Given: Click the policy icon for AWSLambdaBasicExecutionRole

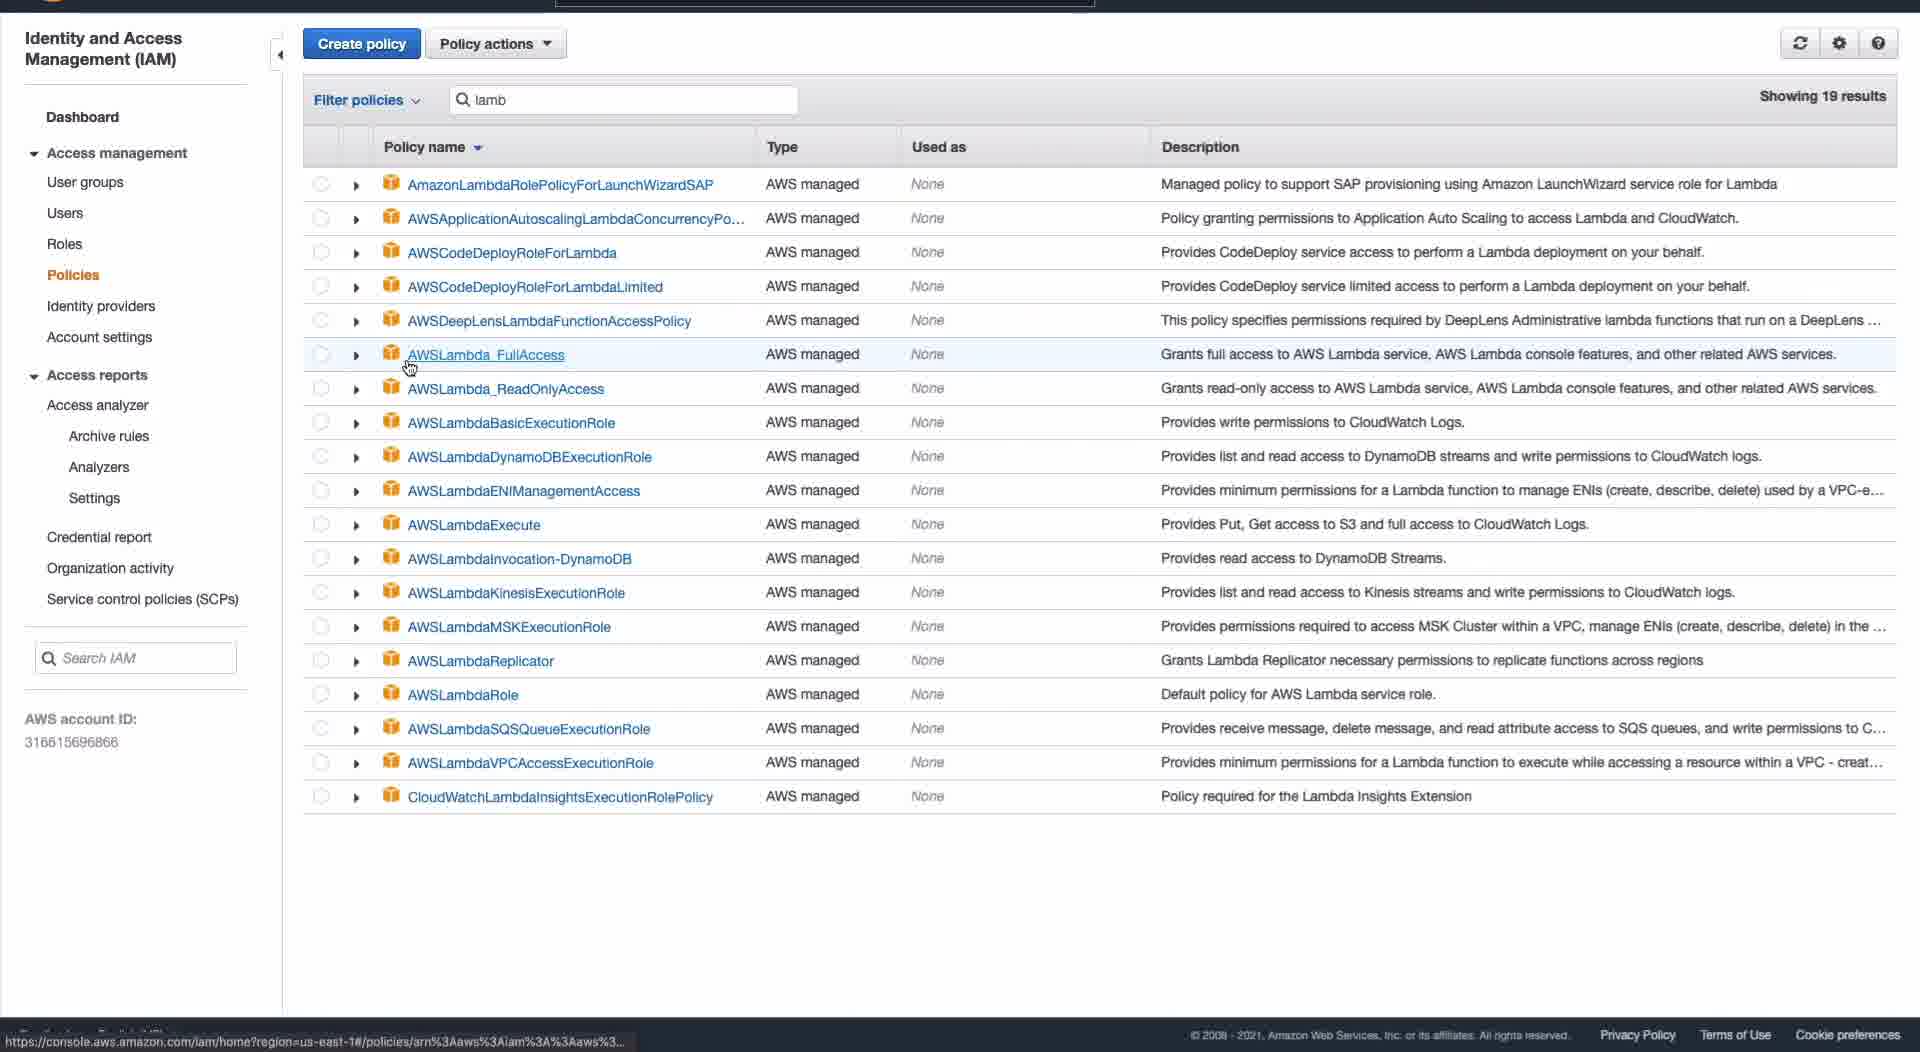Looking at the screenshot, I should [x=391, y=421].
